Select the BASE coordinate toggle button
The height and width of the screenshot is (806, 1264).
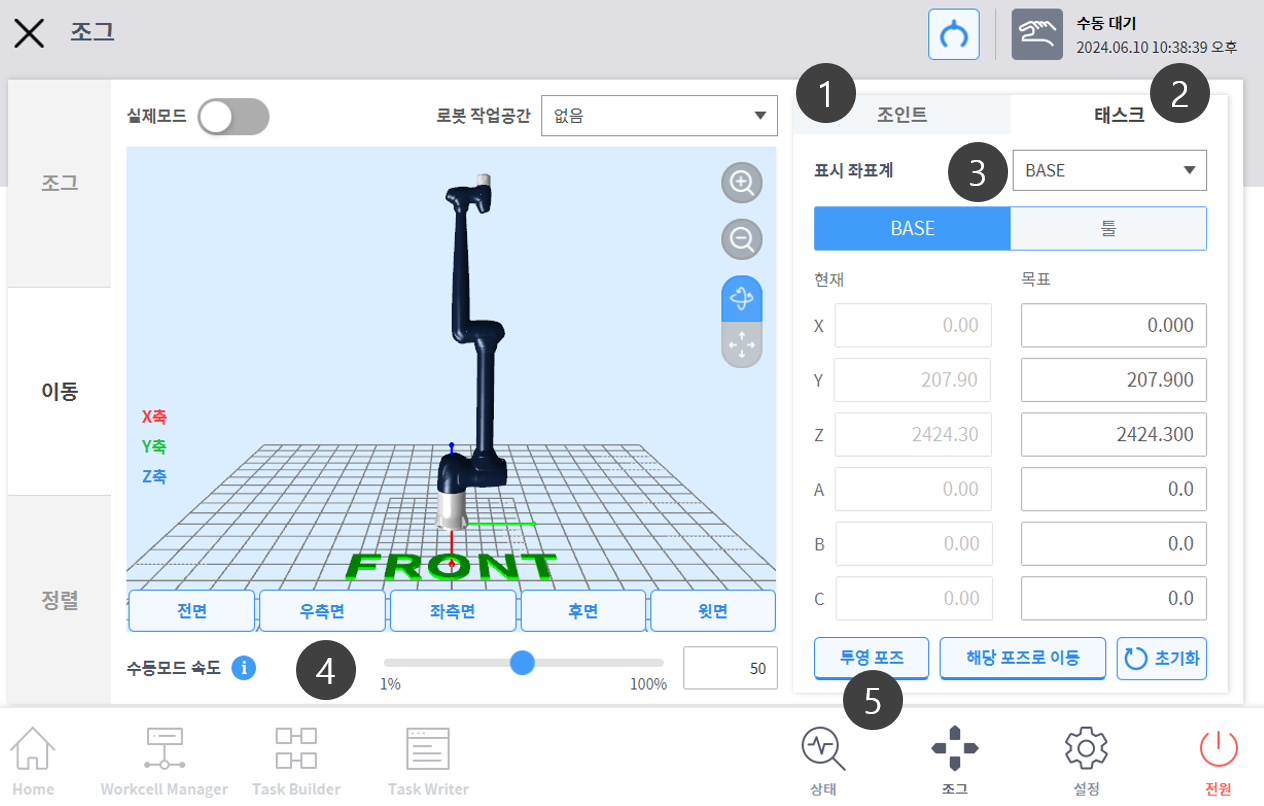click(912, 228)
